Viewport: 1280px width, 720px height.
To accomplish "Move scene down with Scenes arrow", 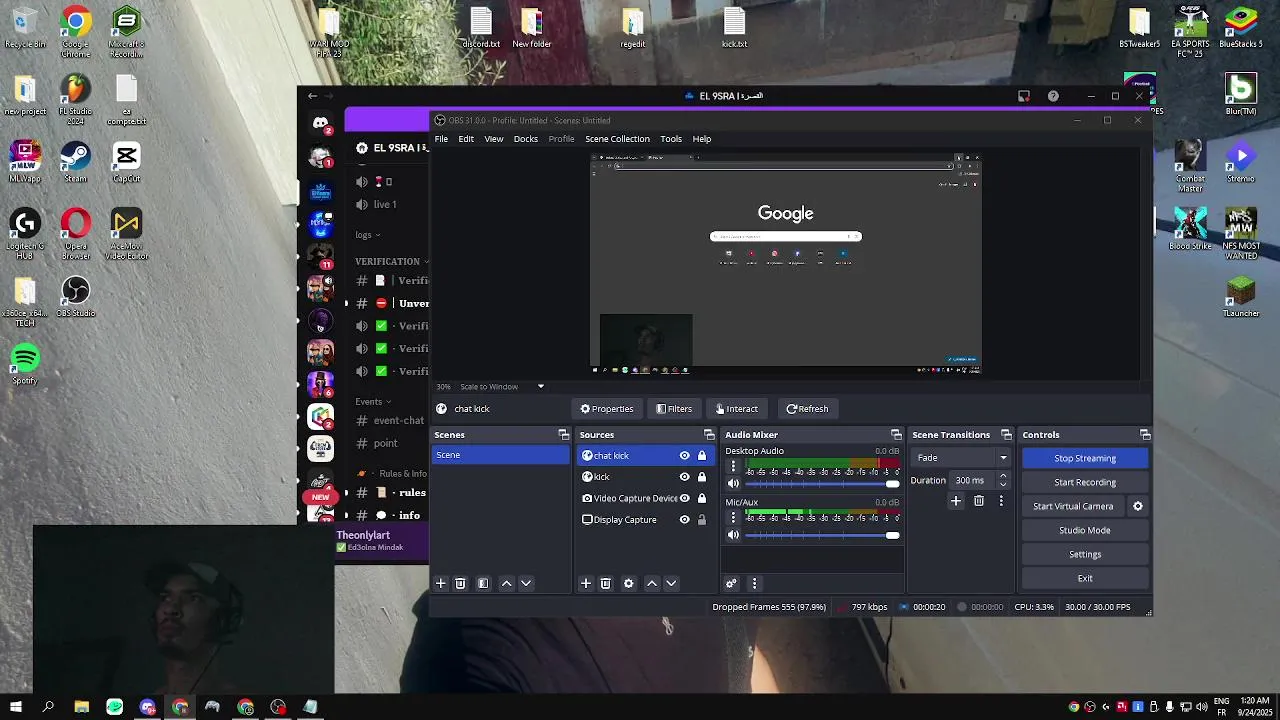I will coord(526,583).
